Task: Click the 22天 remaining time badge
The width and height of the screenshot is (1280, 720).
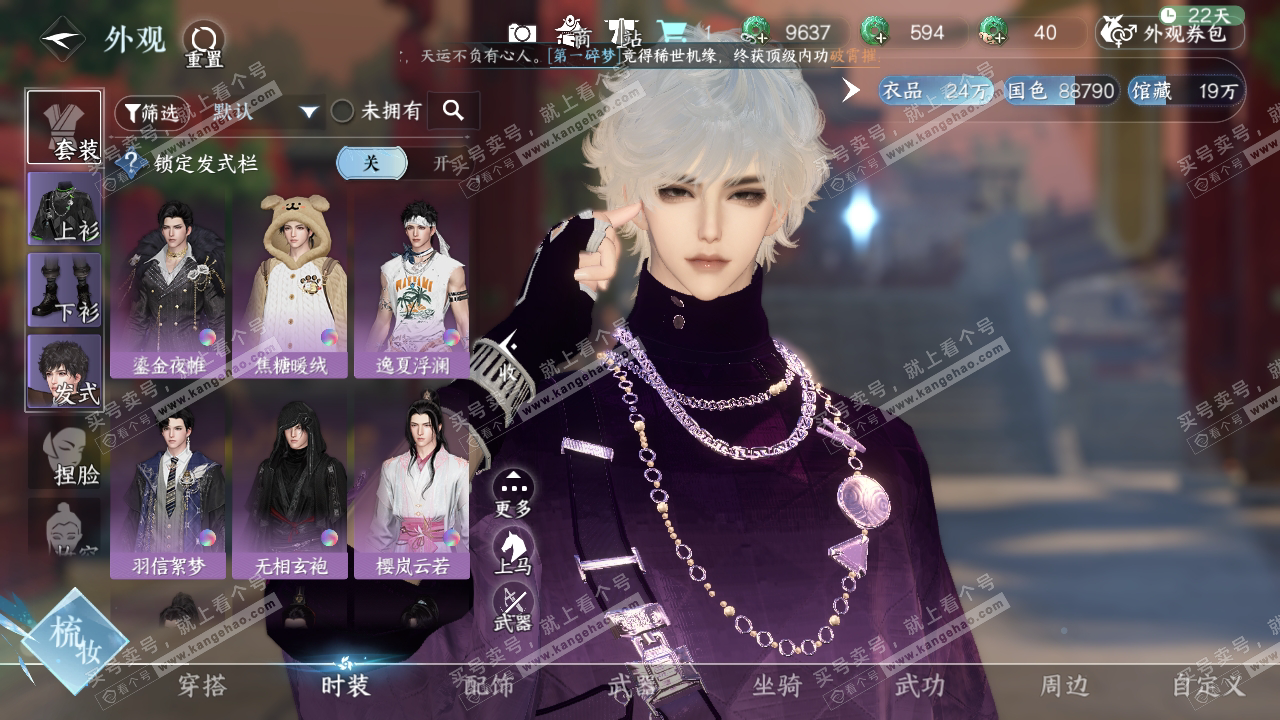Action: (x=1201, y=15)
